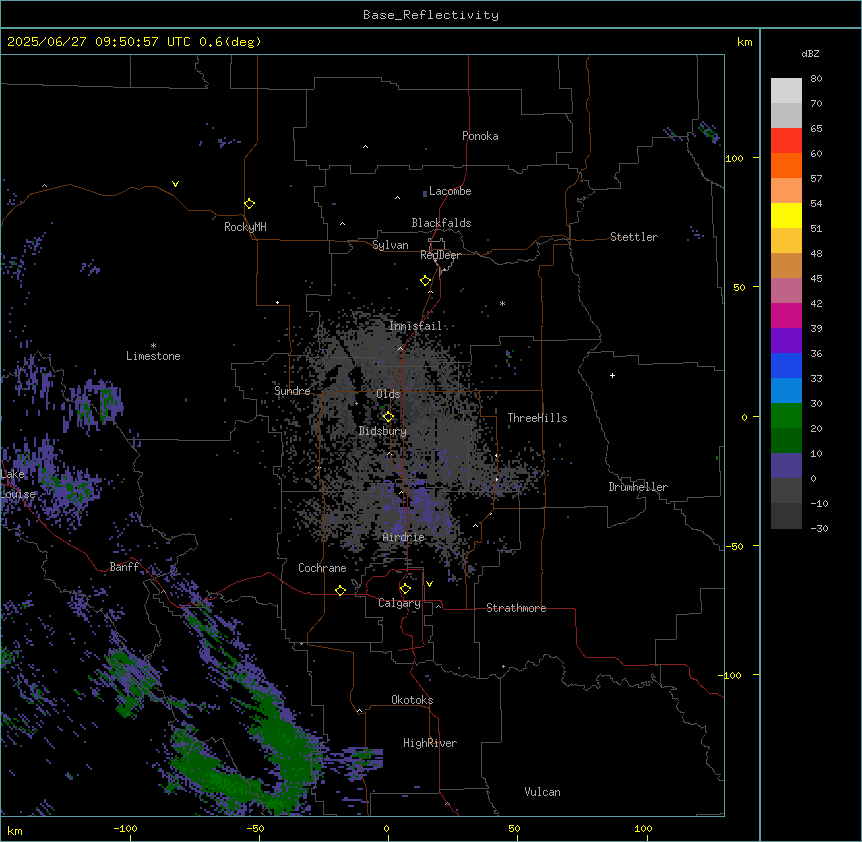
Task: Click the yellow V marker northwest of RockyMH
Action: (x=175, y=184)
